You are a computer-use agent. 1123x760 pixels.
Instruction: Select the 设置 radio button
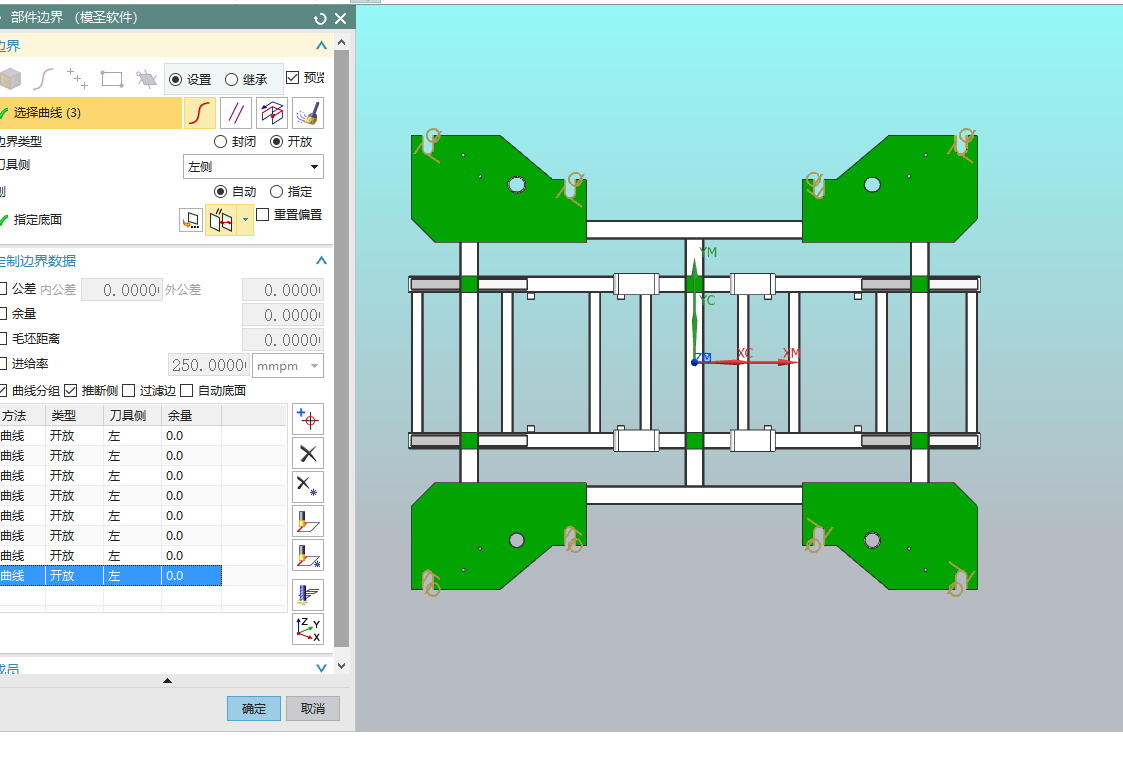pyautogui.click(x=175, y=80)
